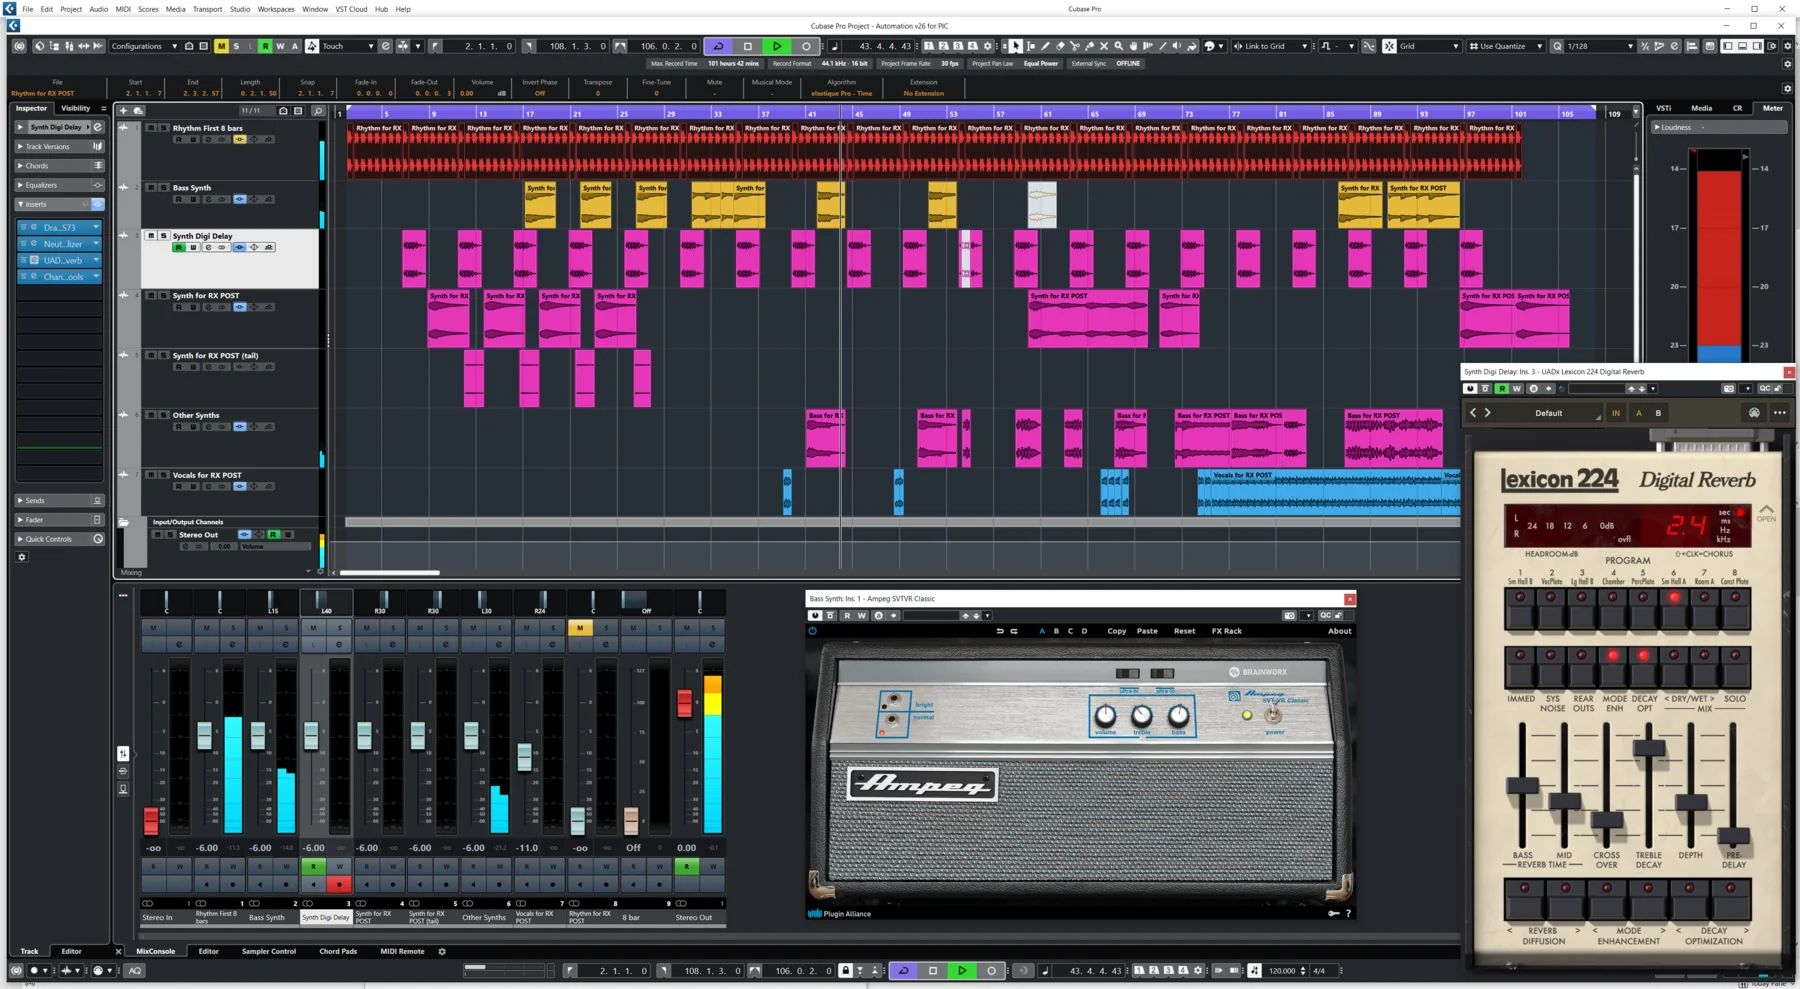Click Lexicon 224 next preset arrow
1800x989 pixels.
pos(1488,413)
